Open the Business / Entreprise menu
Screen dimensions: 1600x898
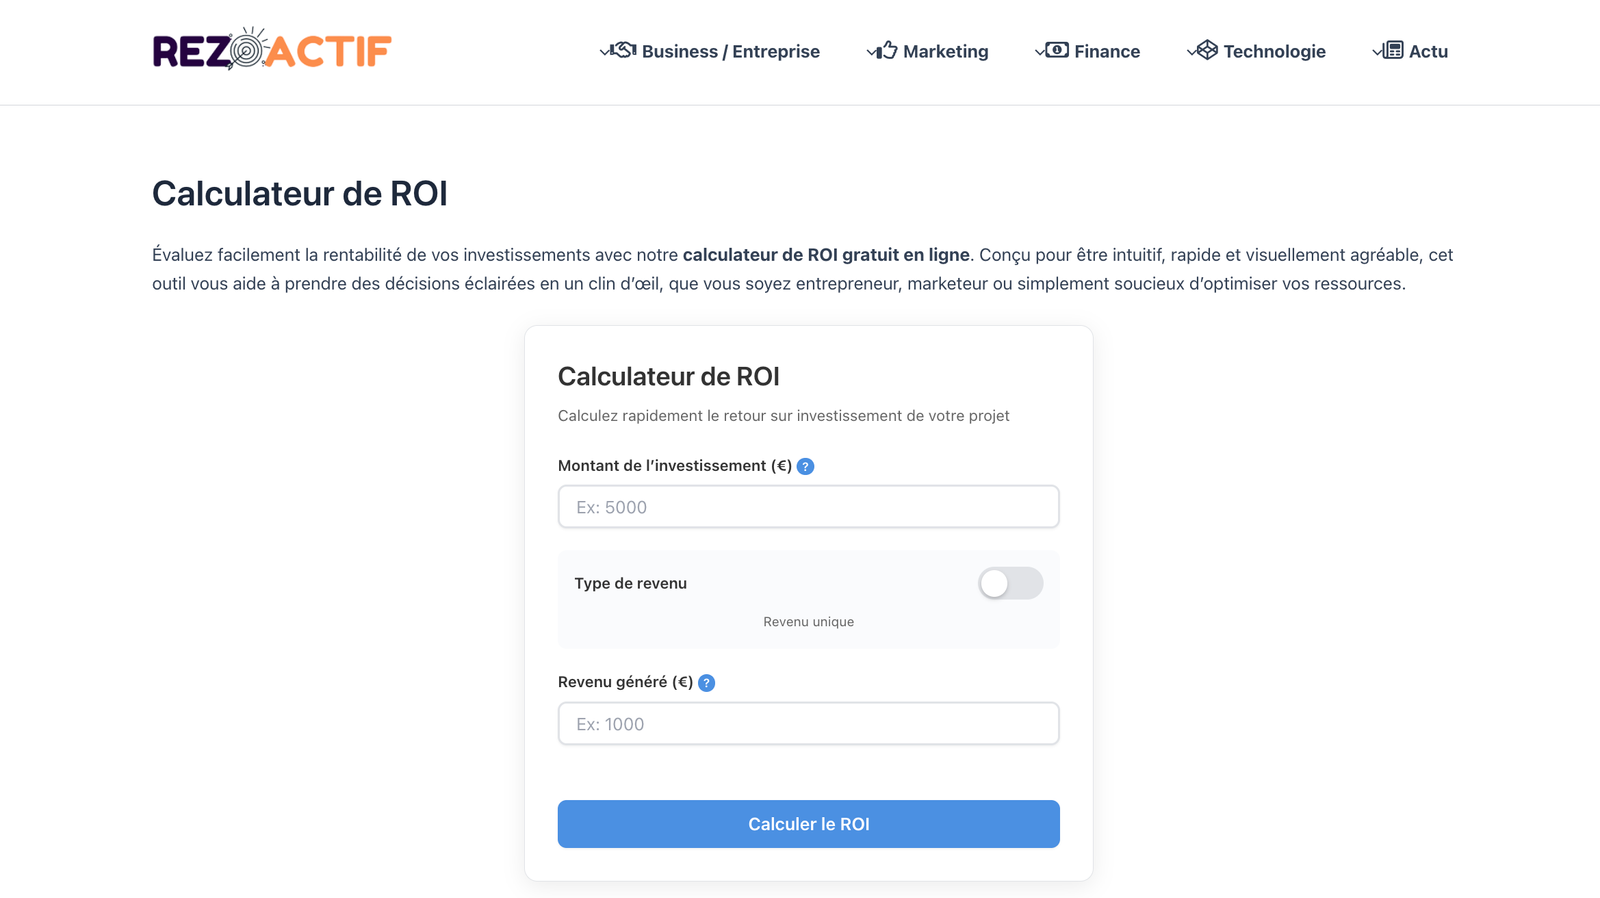pyautogui.click(x=731, y=51)
